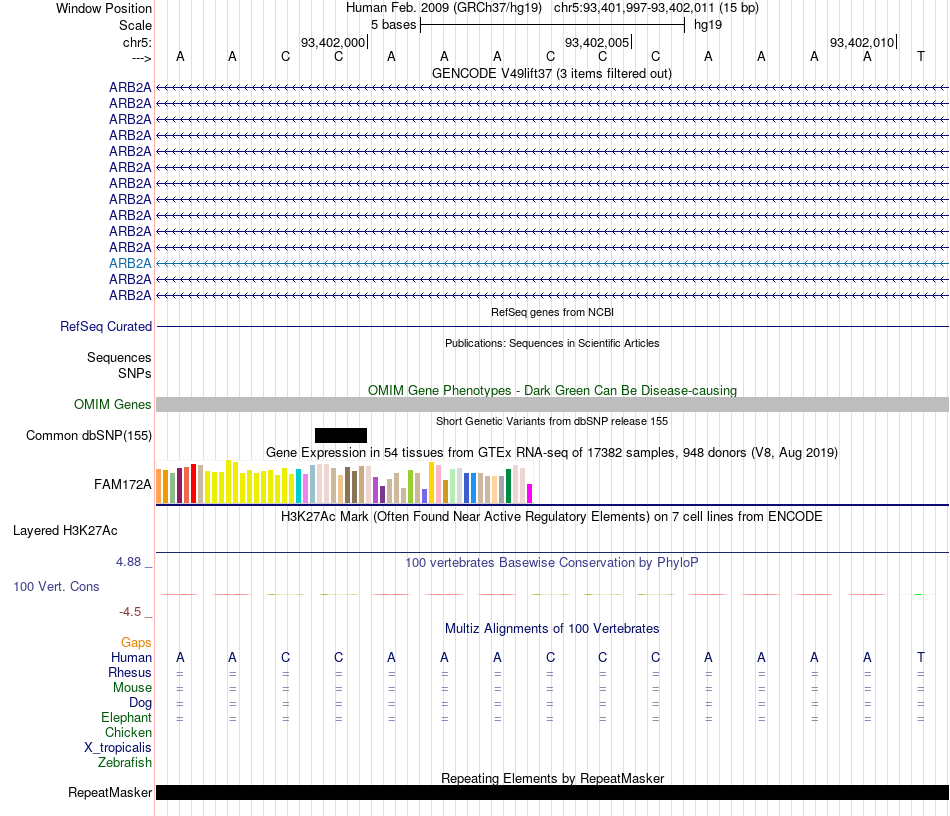Click the 'Elephant' species label
The height and width of the screenshot is (816, 950).
(x=126, y=717)
